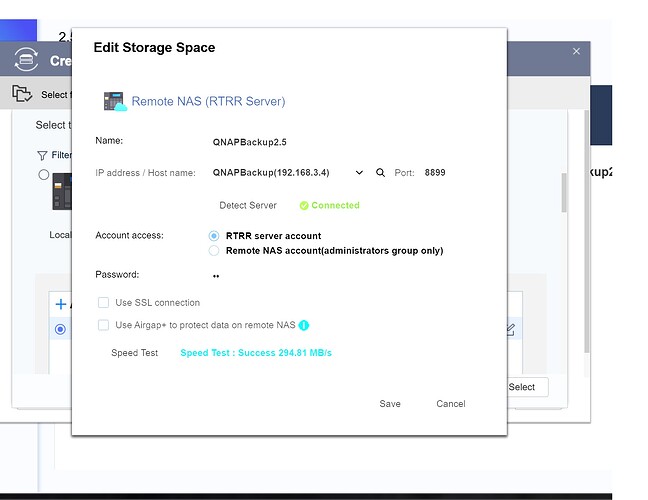The image size is (648, 500).
Task: Click the blue plus add icon
Action: (x=60, y=304)
